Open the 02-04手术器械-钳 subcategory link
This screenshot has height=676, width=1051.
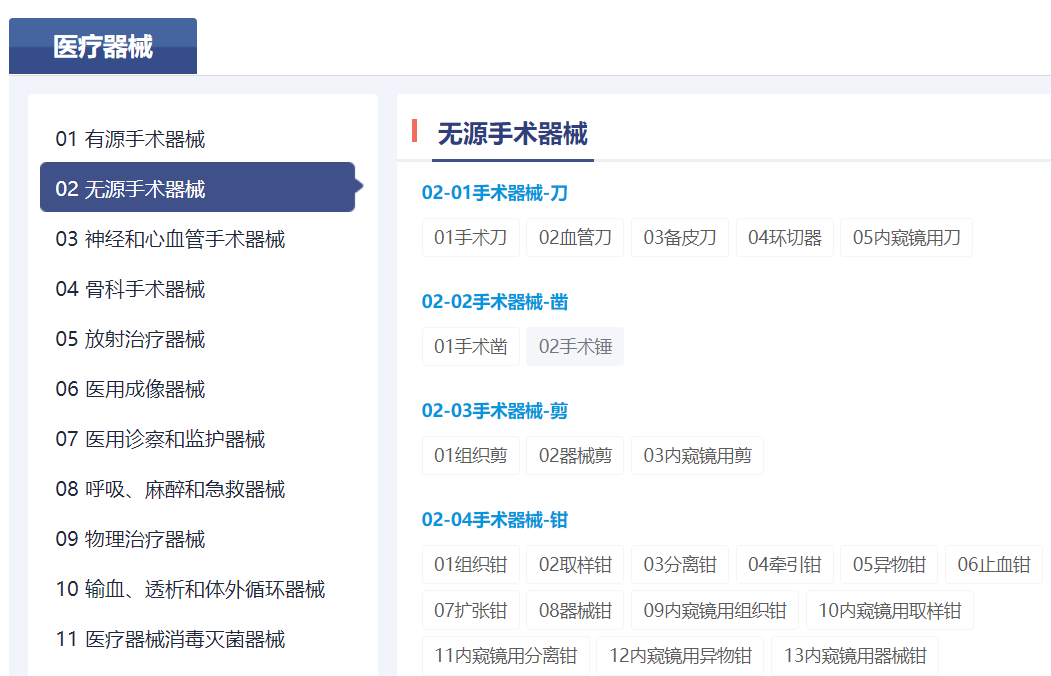point(495,520)
